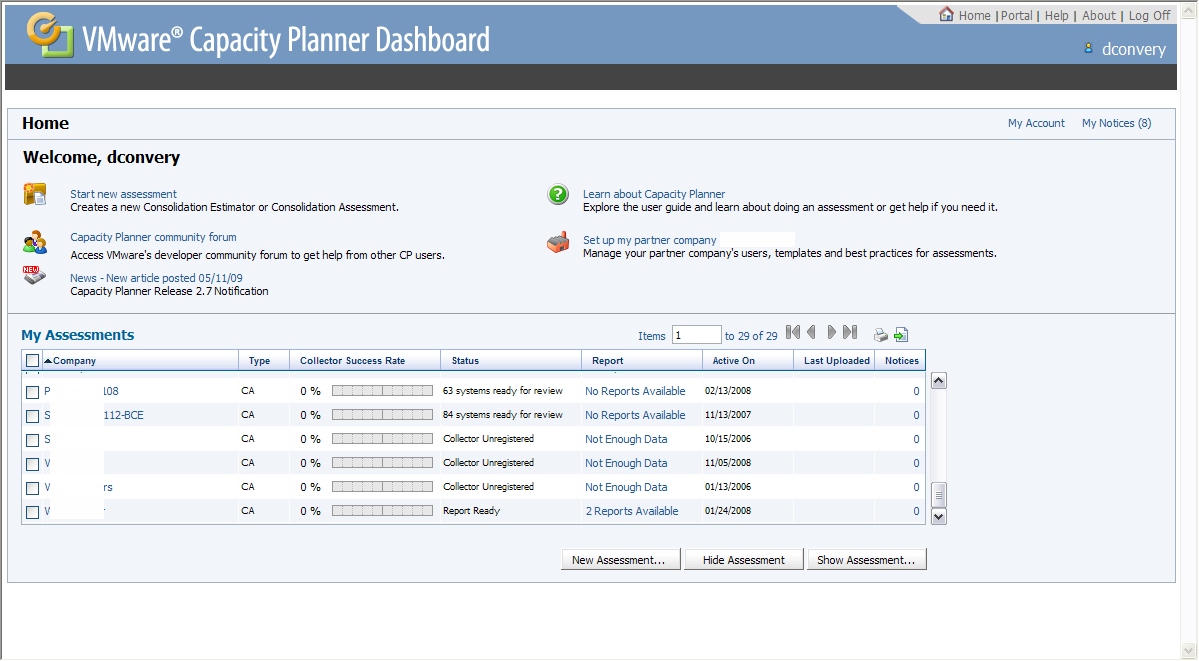Check the row active on 01/13/2006
The height and width of the screenshot is (661, 1199).
coord(32,488)
